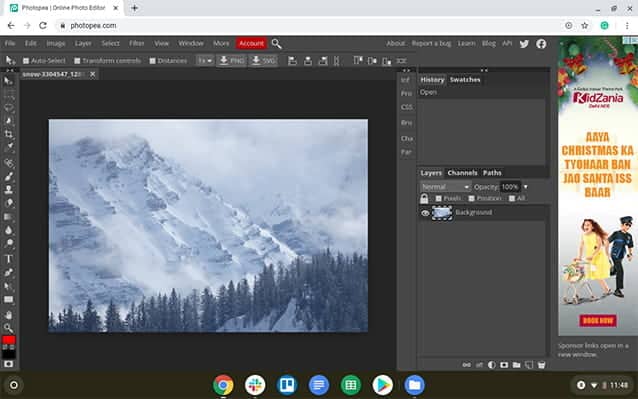Toggle the lock Pixels checkbox

coord(438,198)
